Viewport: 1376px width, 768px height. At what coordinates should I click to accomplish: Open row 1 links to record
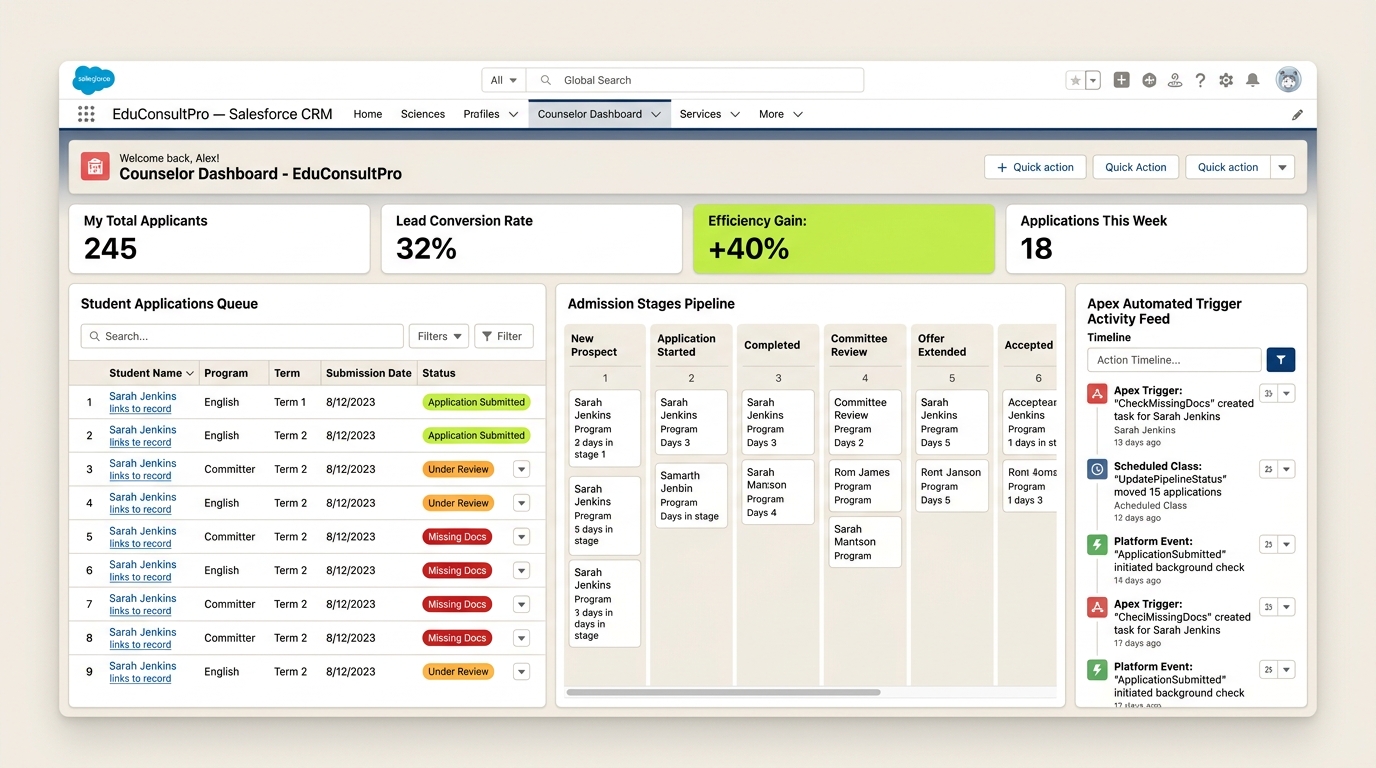140,409
